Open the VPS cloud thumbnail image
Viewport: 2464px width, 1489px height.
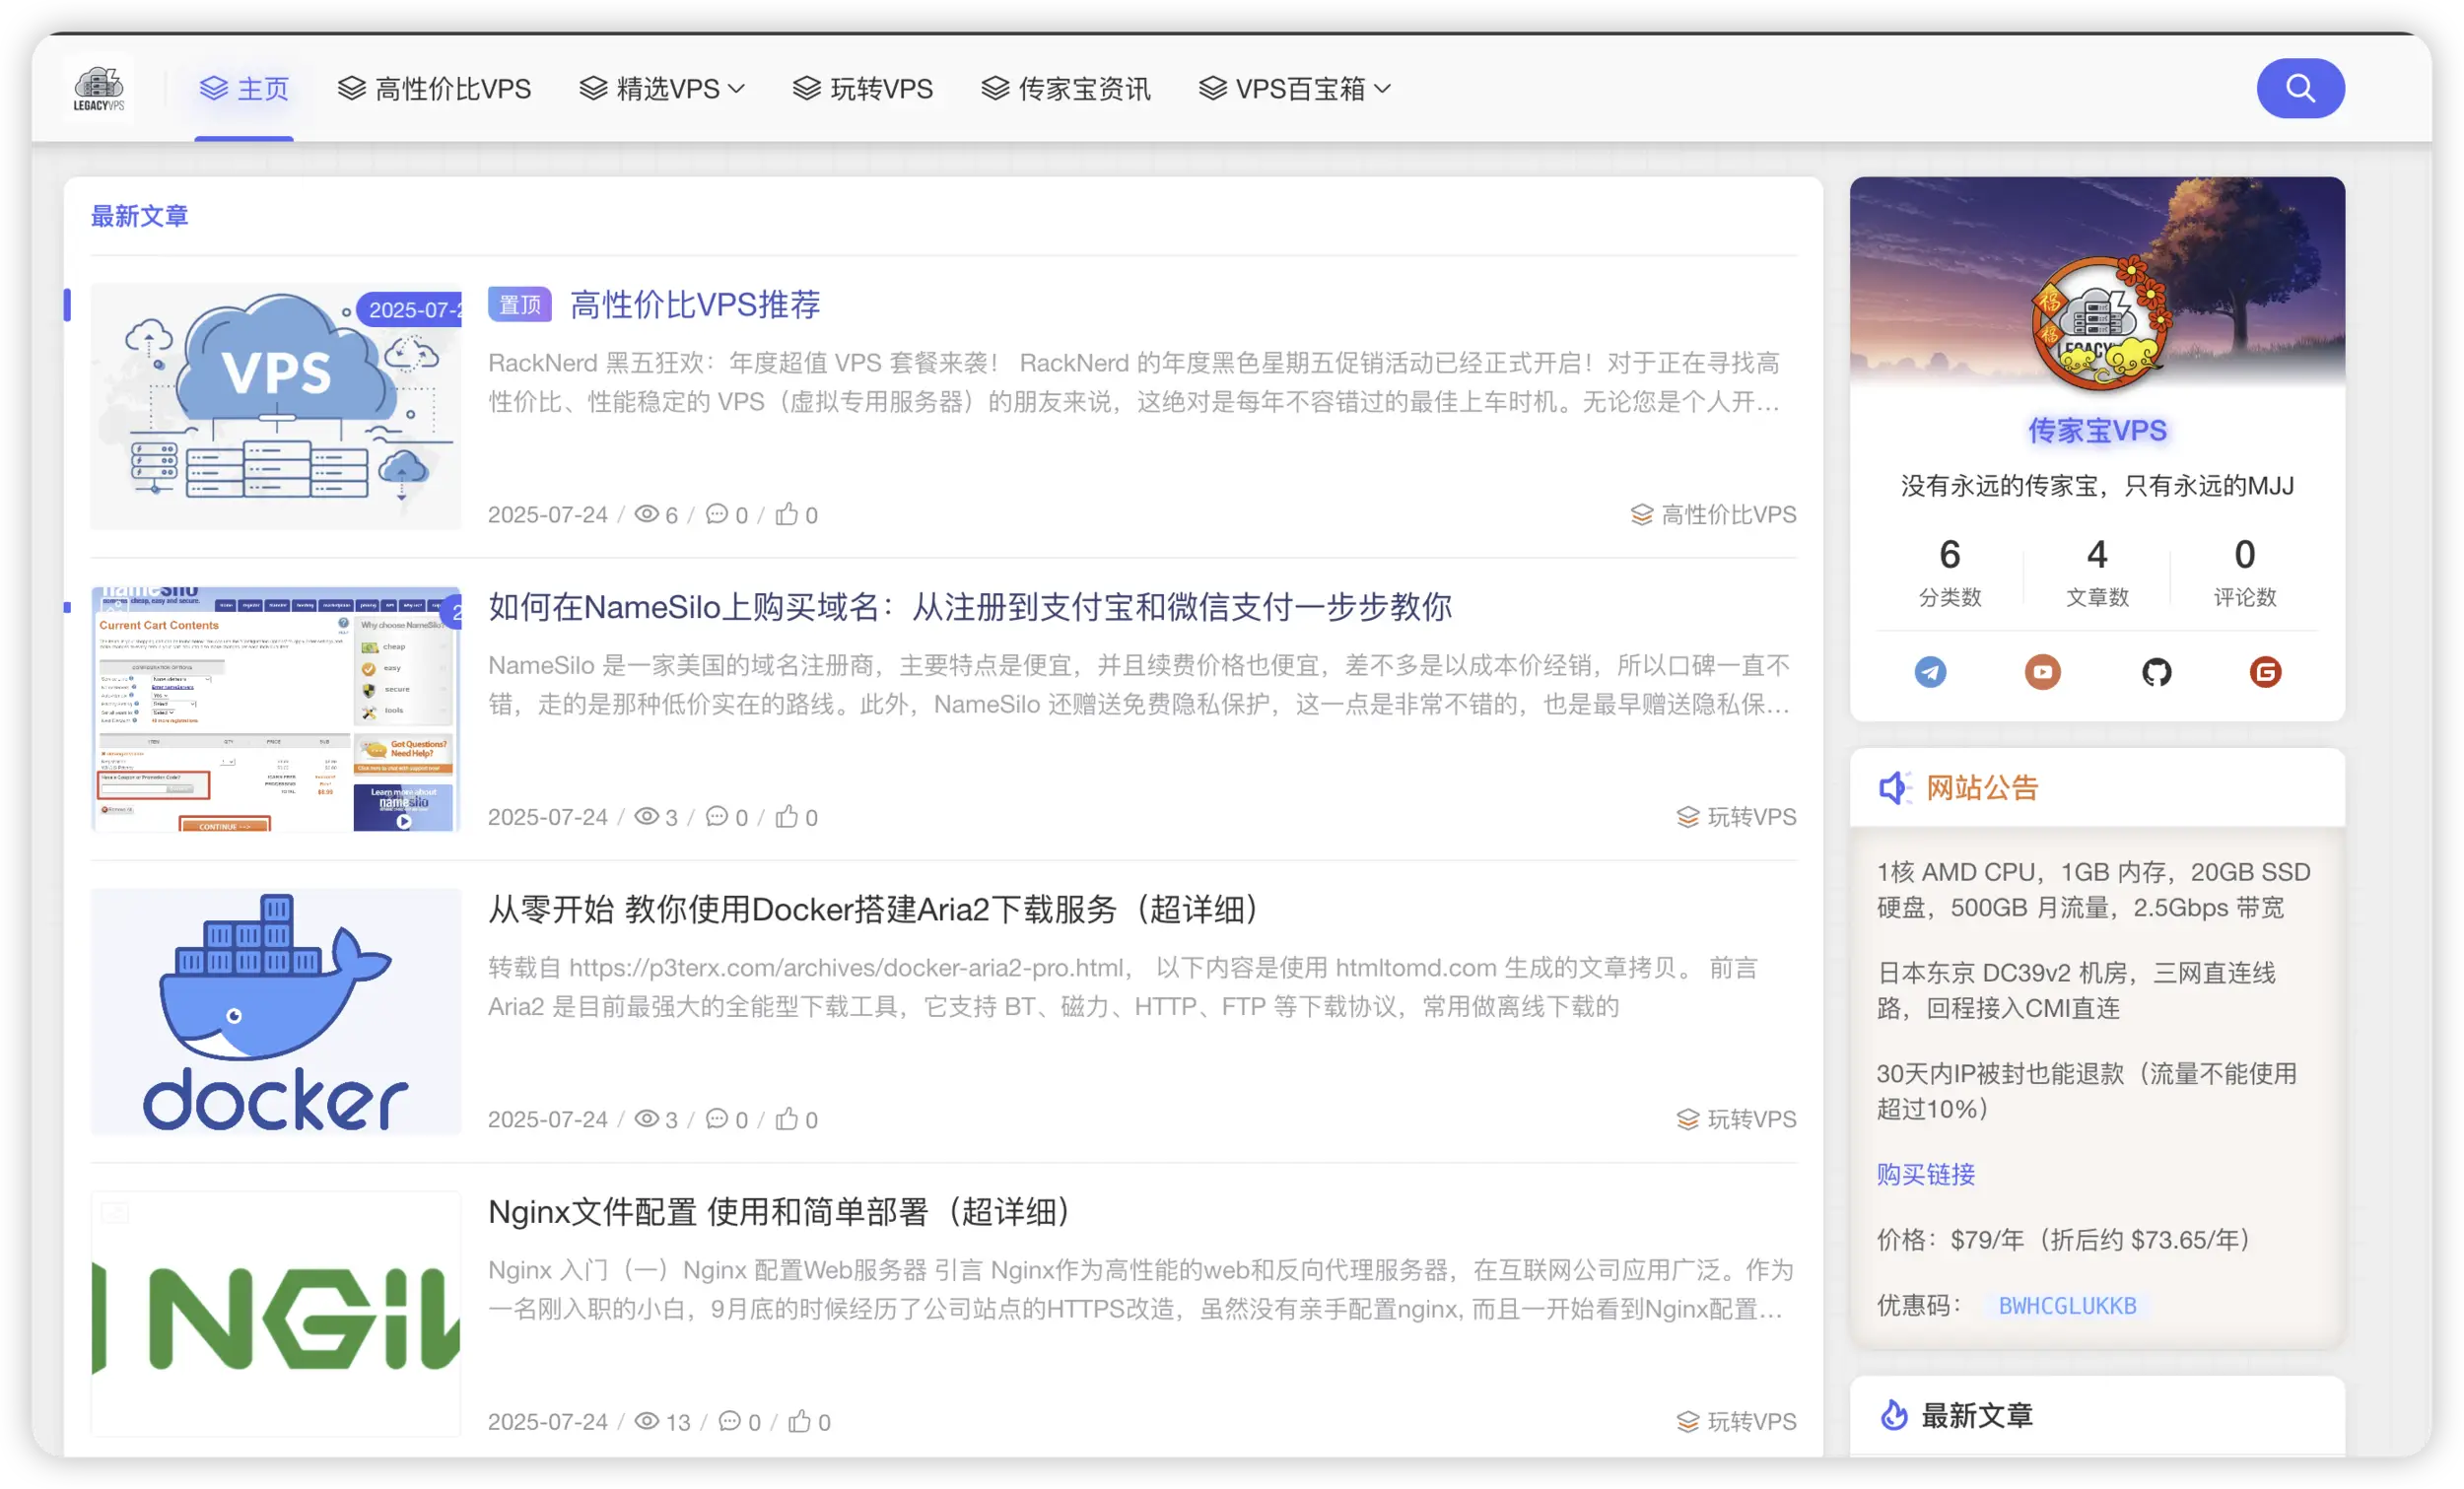tap(276, 406)
